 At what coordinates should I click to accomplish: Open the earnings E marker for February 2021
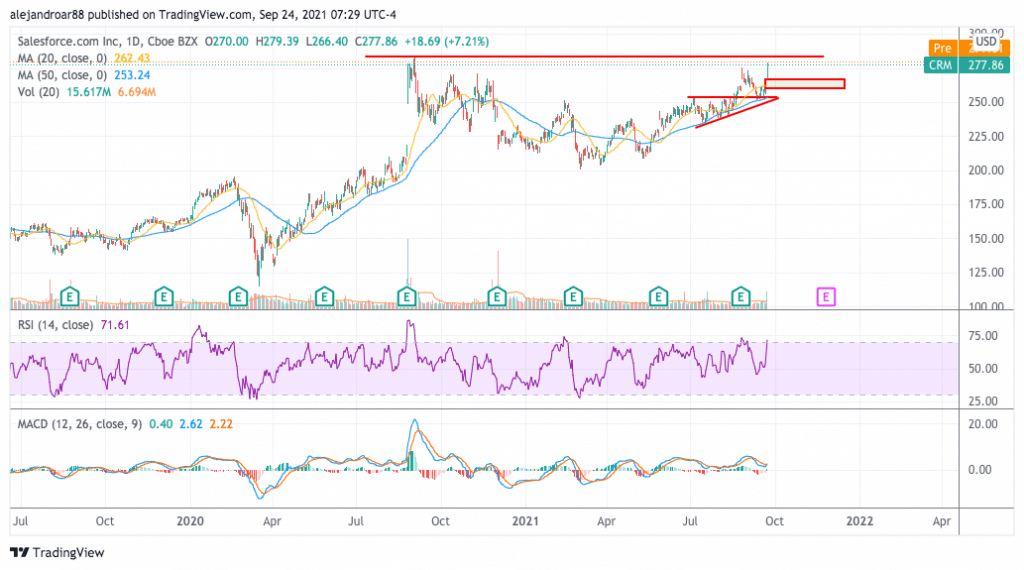coord(573,297)
